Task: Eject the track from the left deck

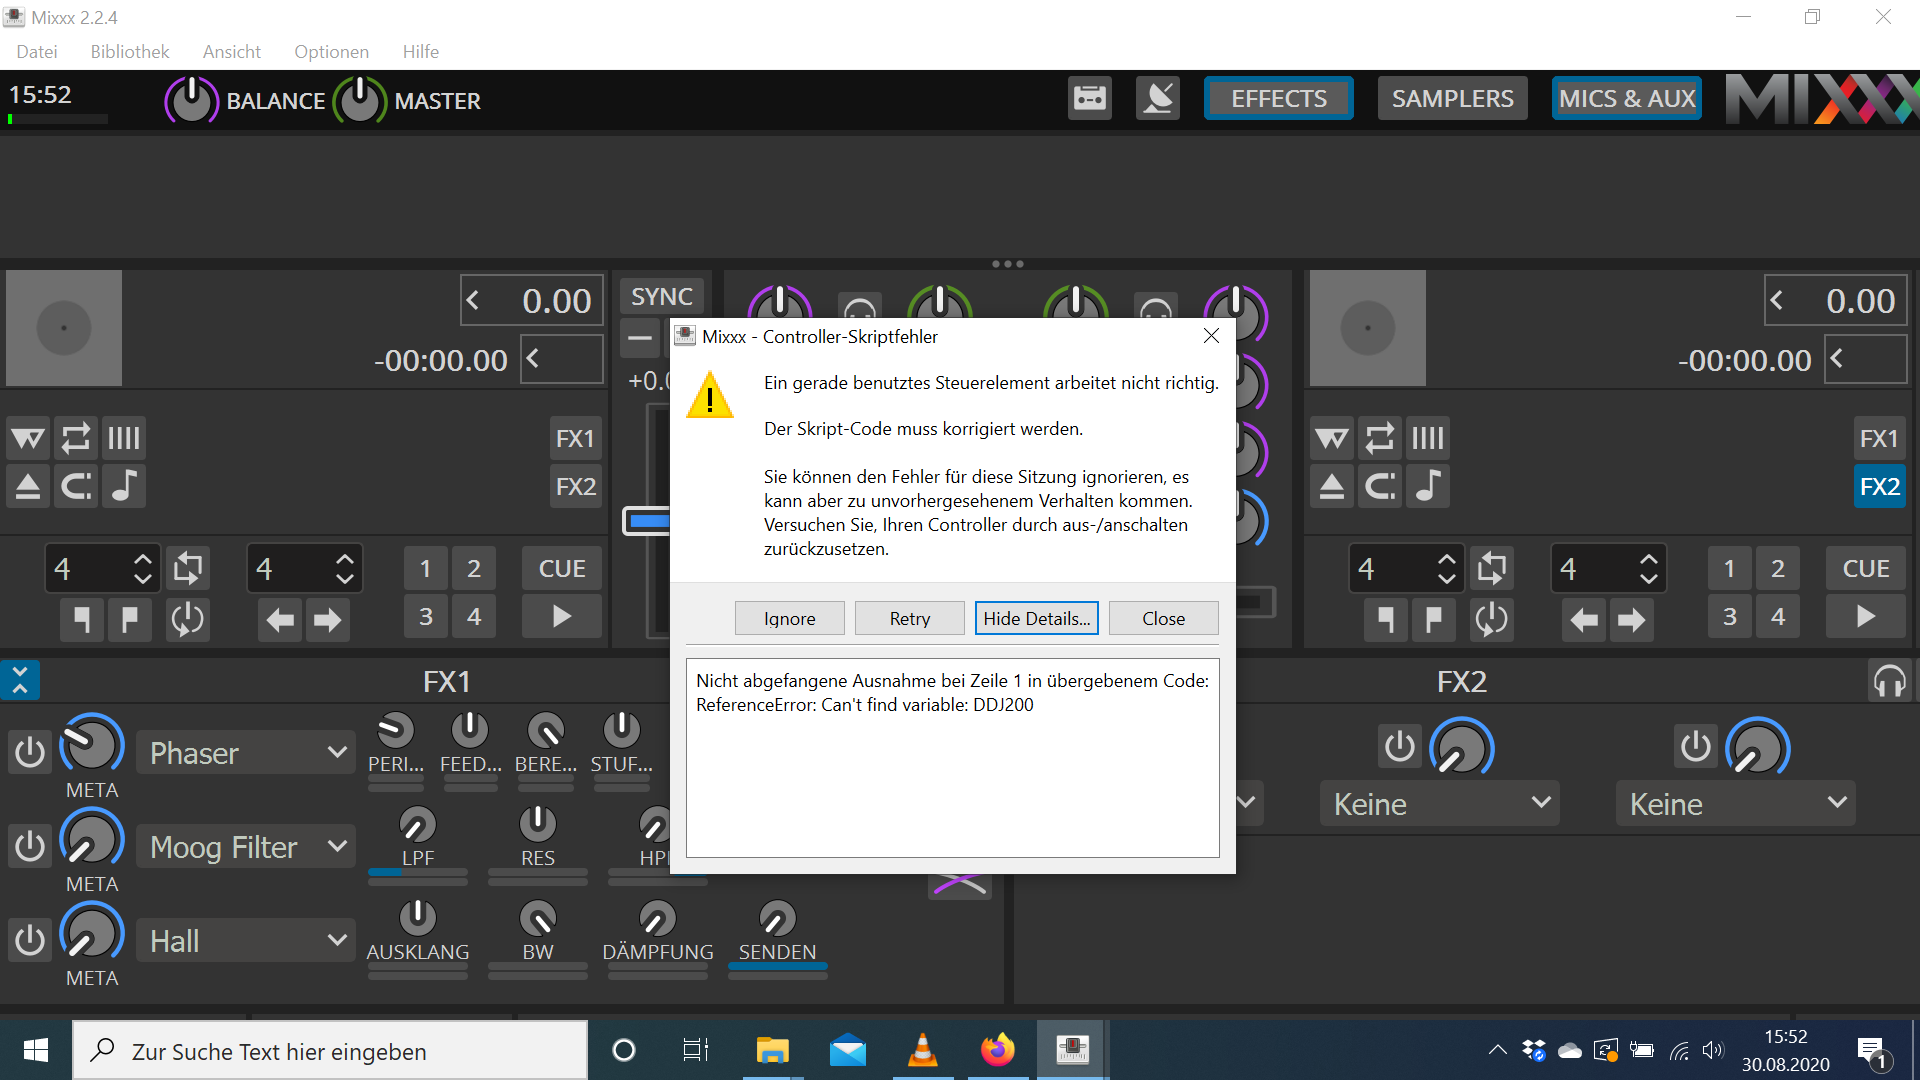Action: click(x=27, y=486)
